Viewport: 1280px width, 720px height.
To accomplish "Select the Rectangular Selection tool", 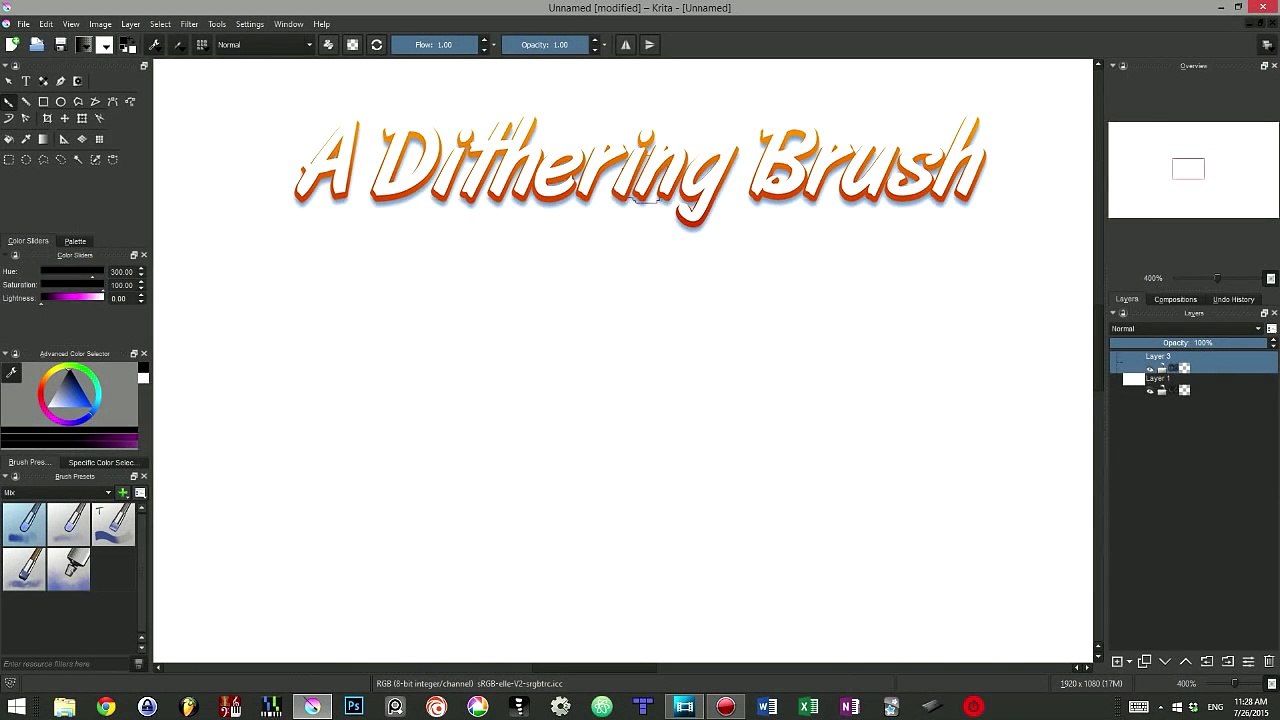I will click(8, 159).
